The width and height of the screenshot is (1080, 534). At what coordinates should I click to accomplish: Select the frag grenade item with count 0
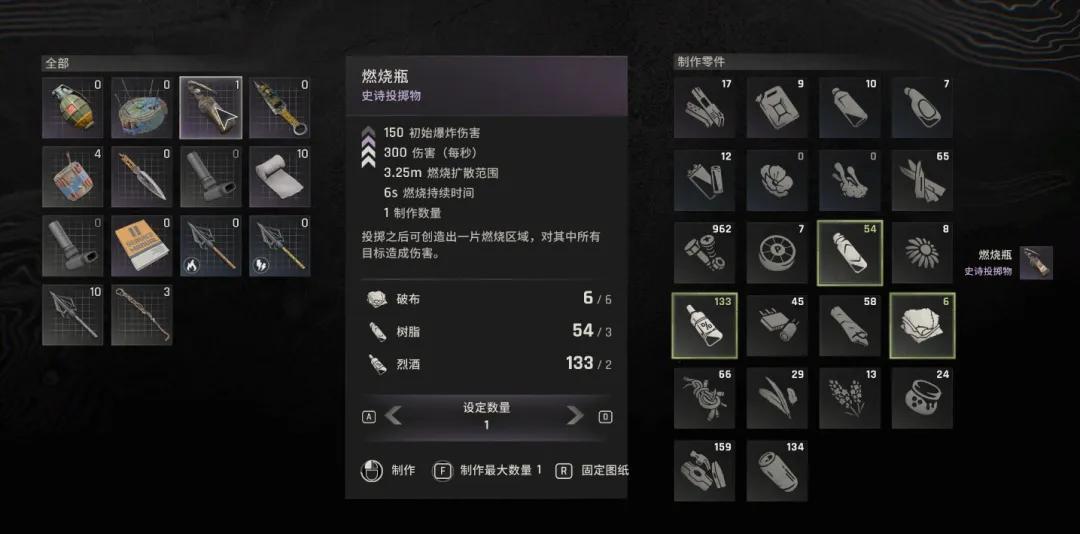[x=73, y=107]
